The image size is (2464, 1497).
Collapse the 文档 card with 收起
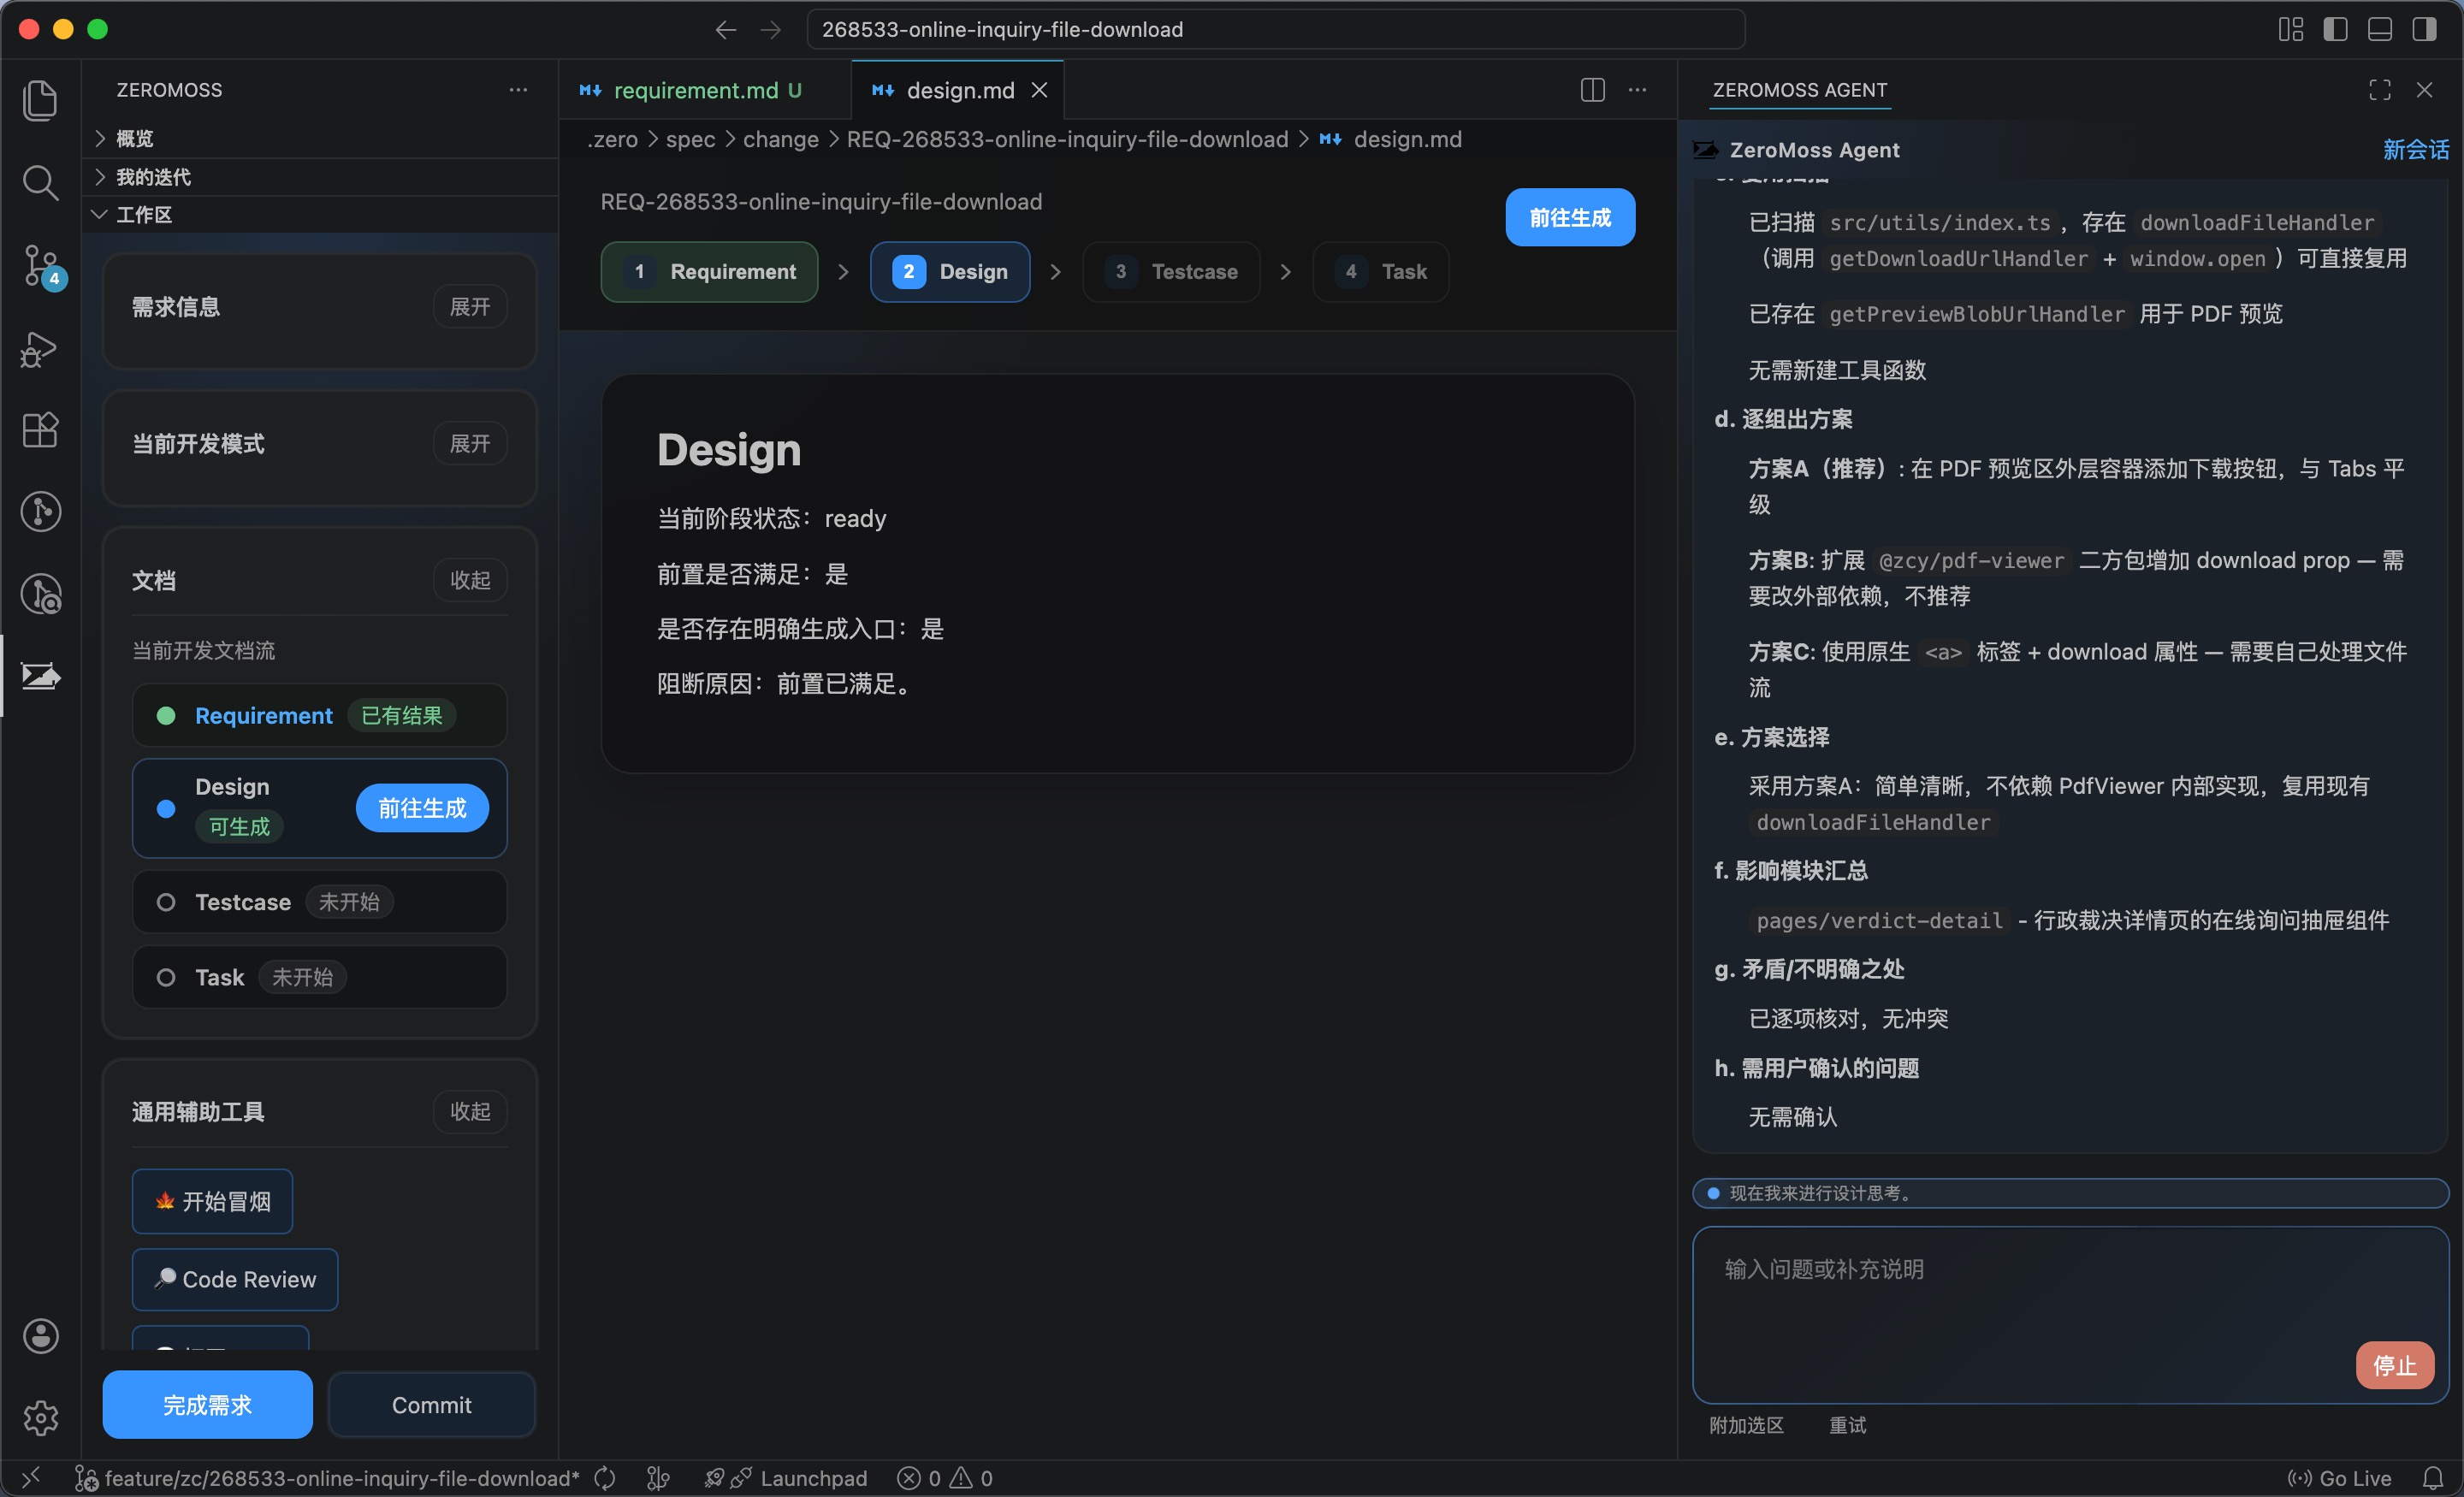[470, 580]
